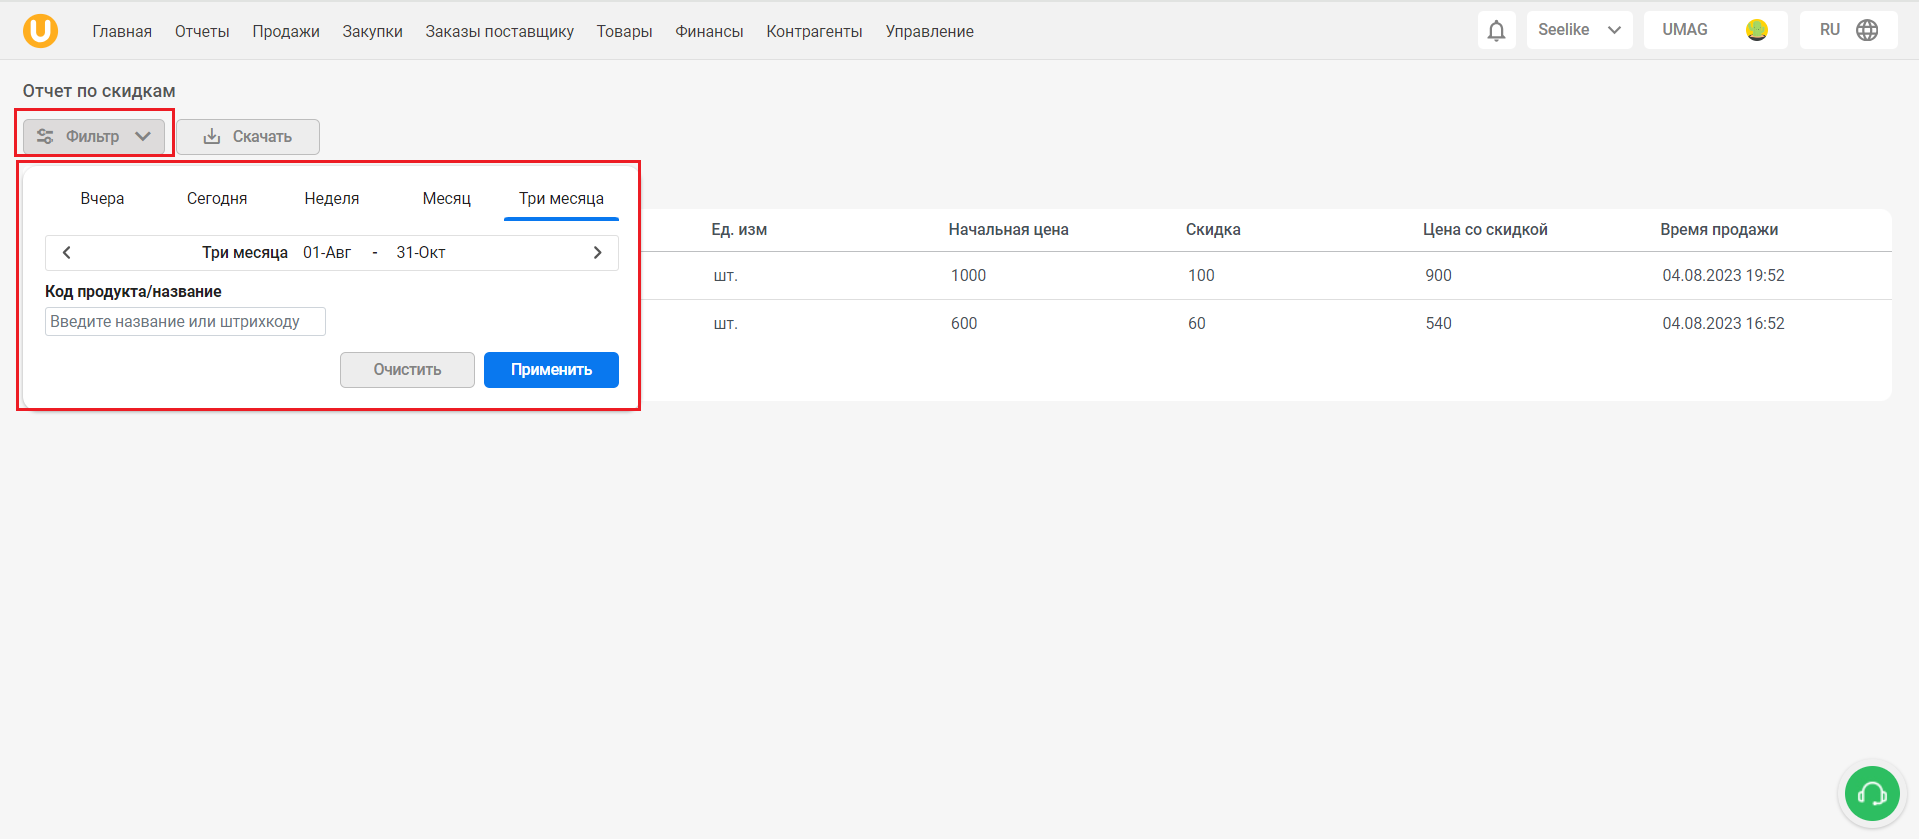
Task: Select the Сегодня period tab
Action: coord(217,199)
